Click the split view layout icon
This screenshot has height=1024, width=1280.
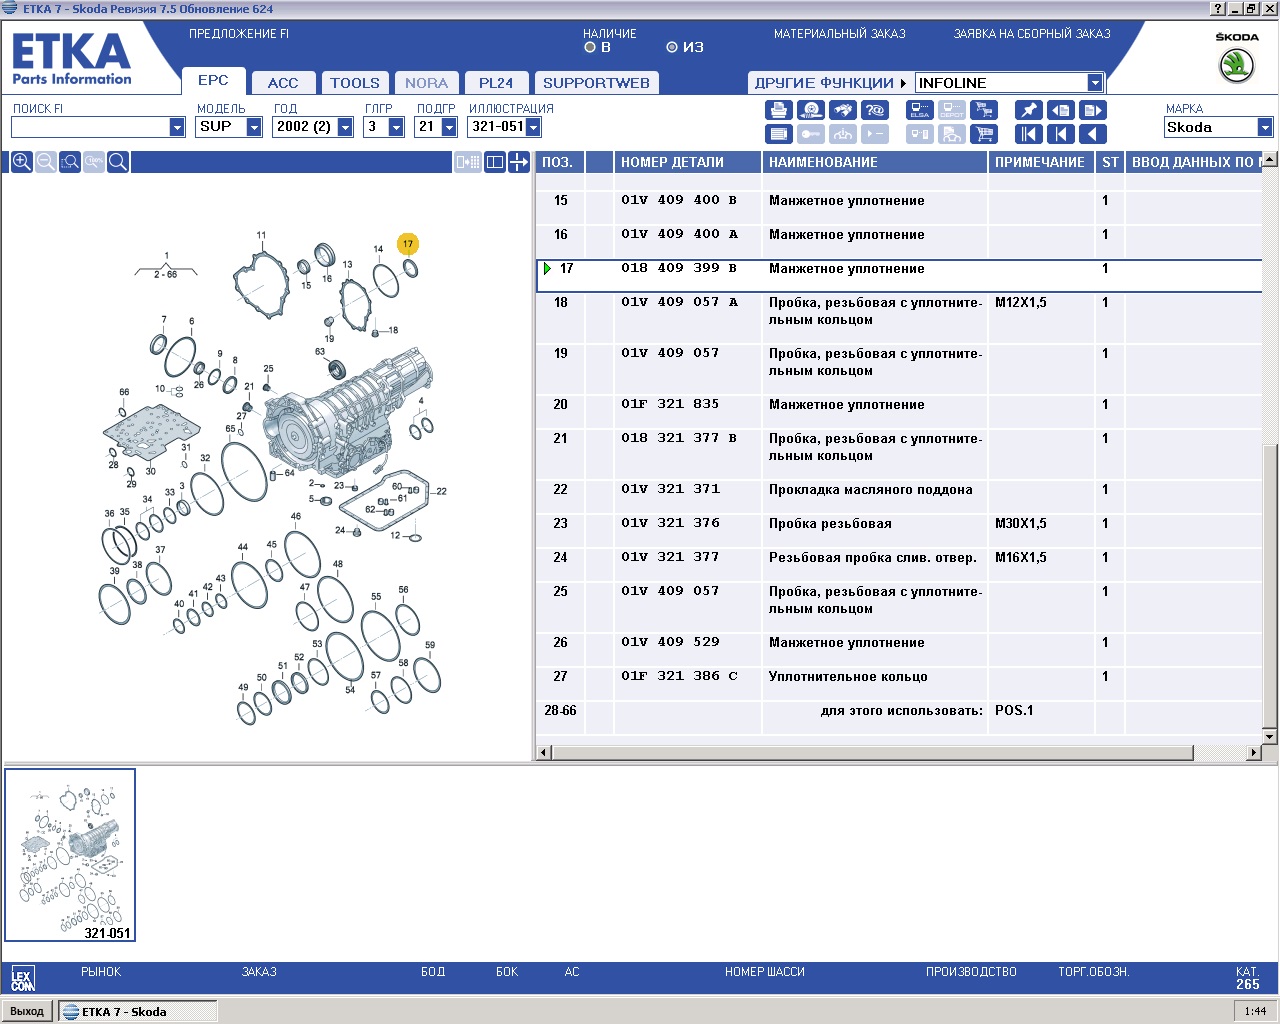(494, 162)
